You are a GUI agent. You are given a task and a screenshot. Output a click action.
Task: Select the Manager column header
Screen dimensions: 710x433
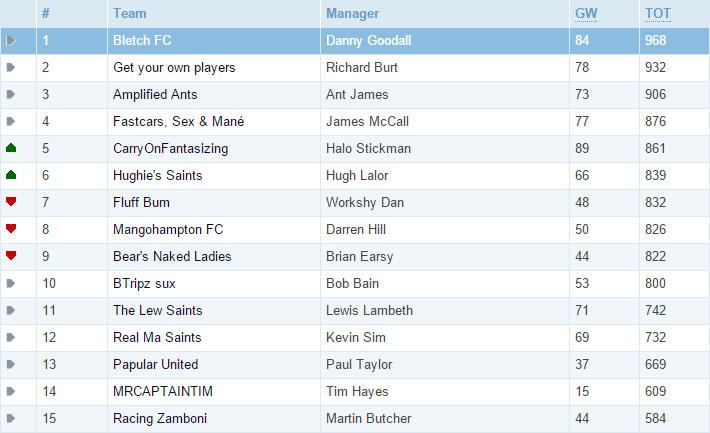[352, 14]
